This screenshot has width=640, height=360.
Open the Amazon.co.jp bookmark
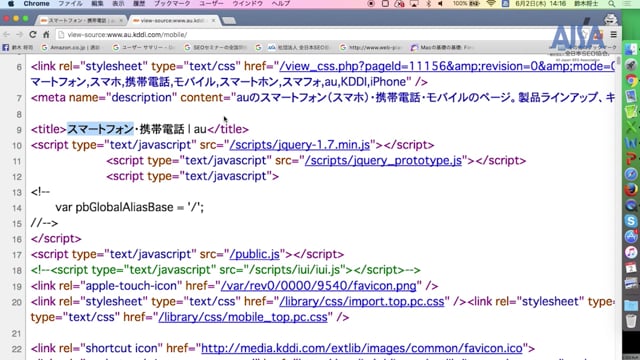point(71,47)
